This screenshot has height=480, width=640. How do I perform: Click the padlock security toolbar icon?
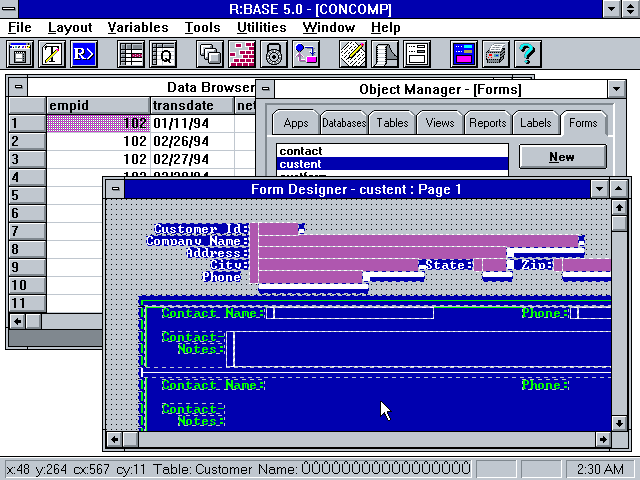pos(274,54)
